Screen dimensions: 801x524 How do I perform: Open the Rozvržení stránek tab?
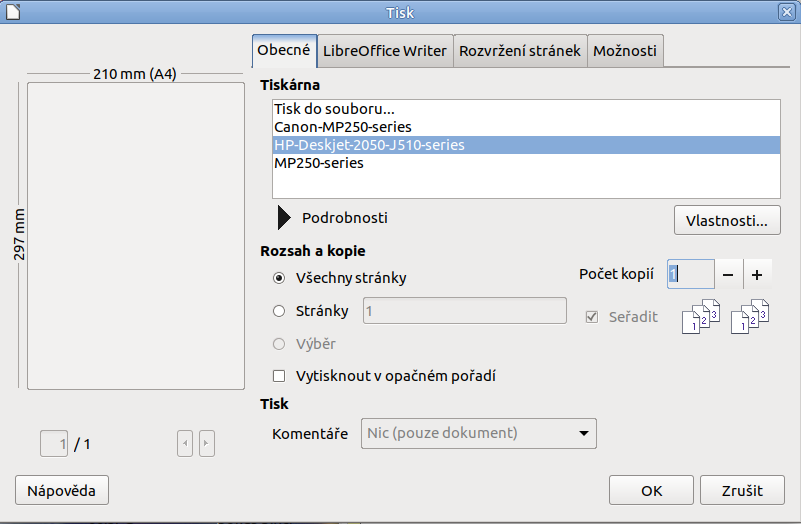[520, 50]
